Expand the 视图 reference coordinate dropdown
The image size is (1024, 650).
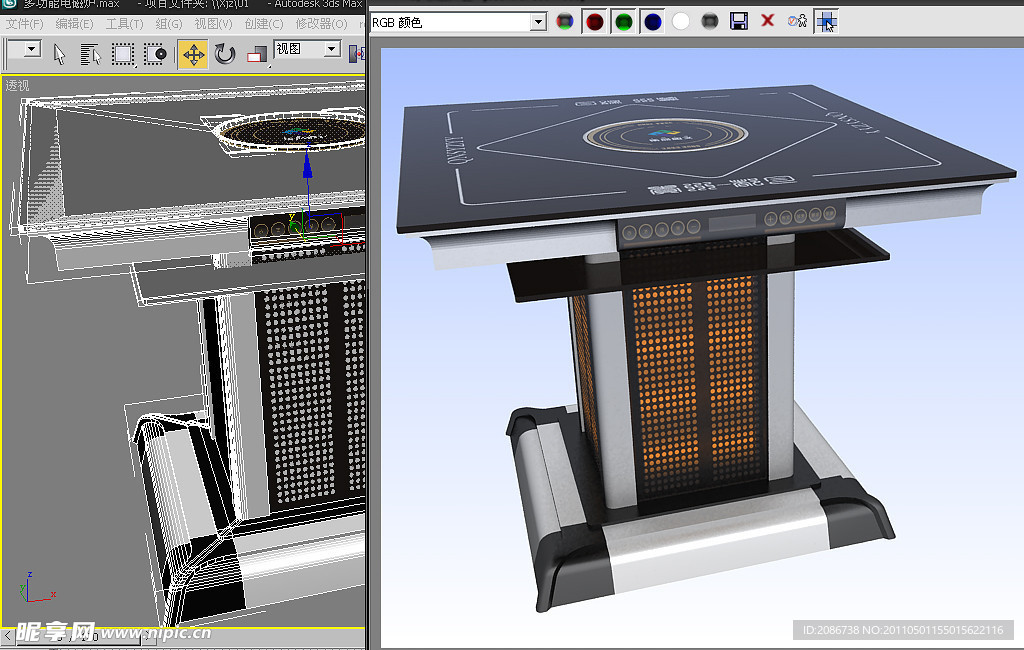tap(332, 49)
